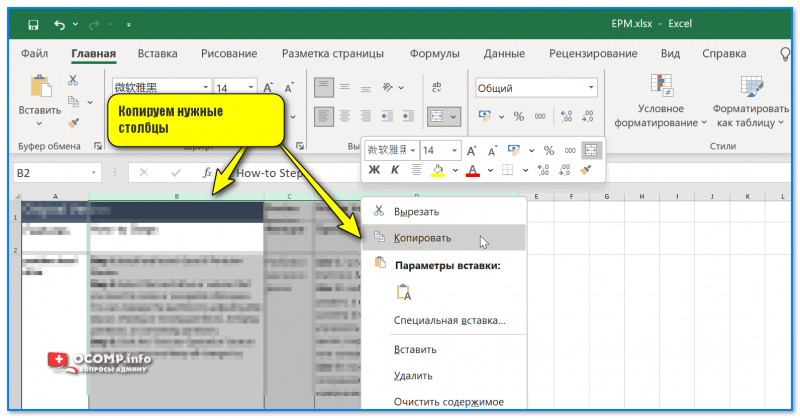Image resolution: width=800 pixels, height=418 pixels.
Task: Click the Save icon in the title bar
Action: pyautogui.click(x=33, y=24)
